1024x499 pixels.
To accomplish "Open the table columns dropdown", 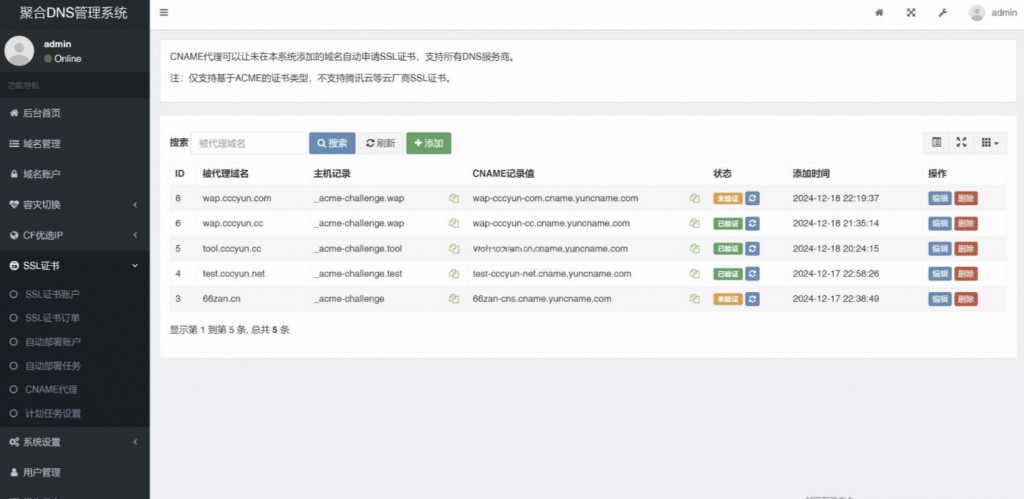I will tap(990, 142).
